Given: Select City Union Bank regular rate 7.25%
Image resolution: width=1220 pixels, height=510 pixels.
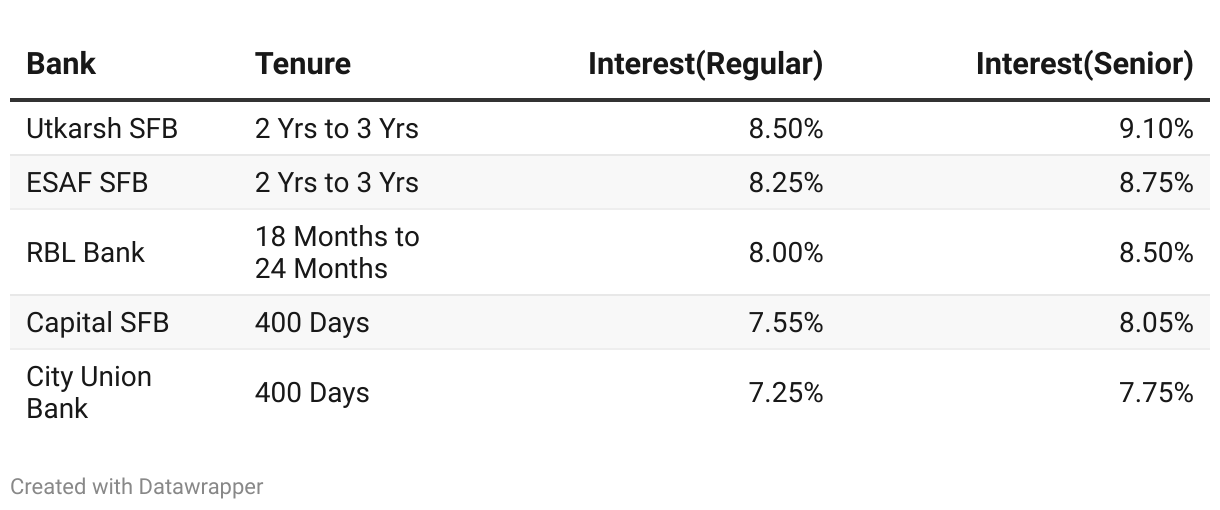Looking at the screenshot, I should click(x=785, y=392).
